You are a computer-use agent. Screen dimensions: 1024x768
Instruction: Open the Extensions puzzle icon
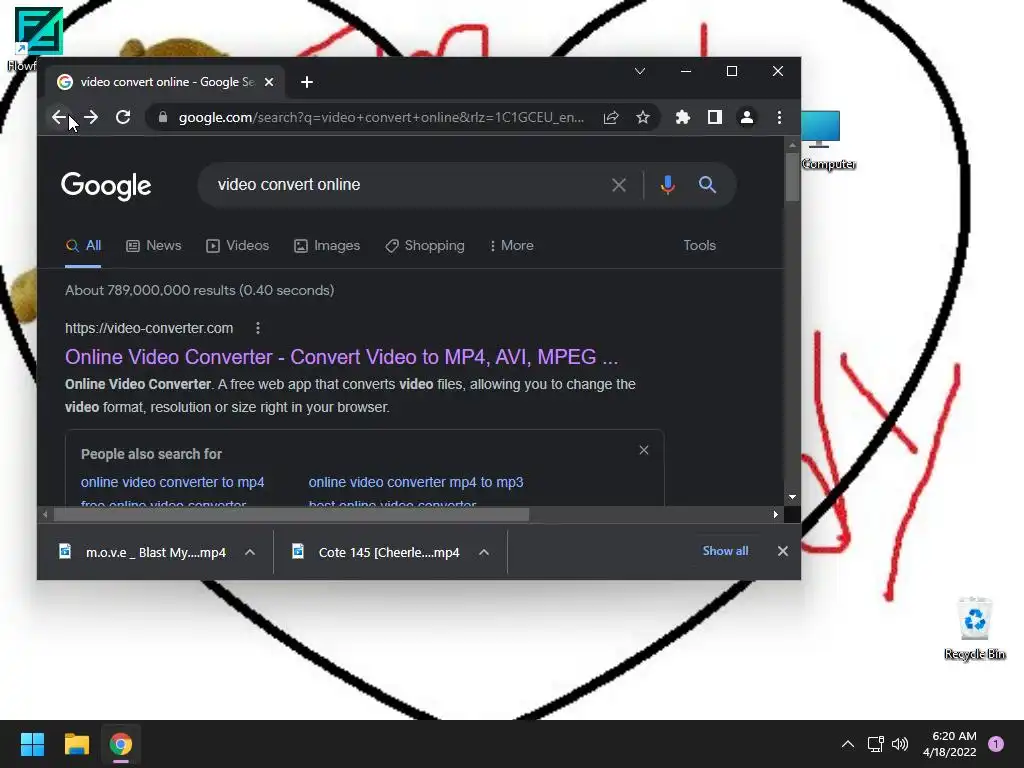coord(682,118)
